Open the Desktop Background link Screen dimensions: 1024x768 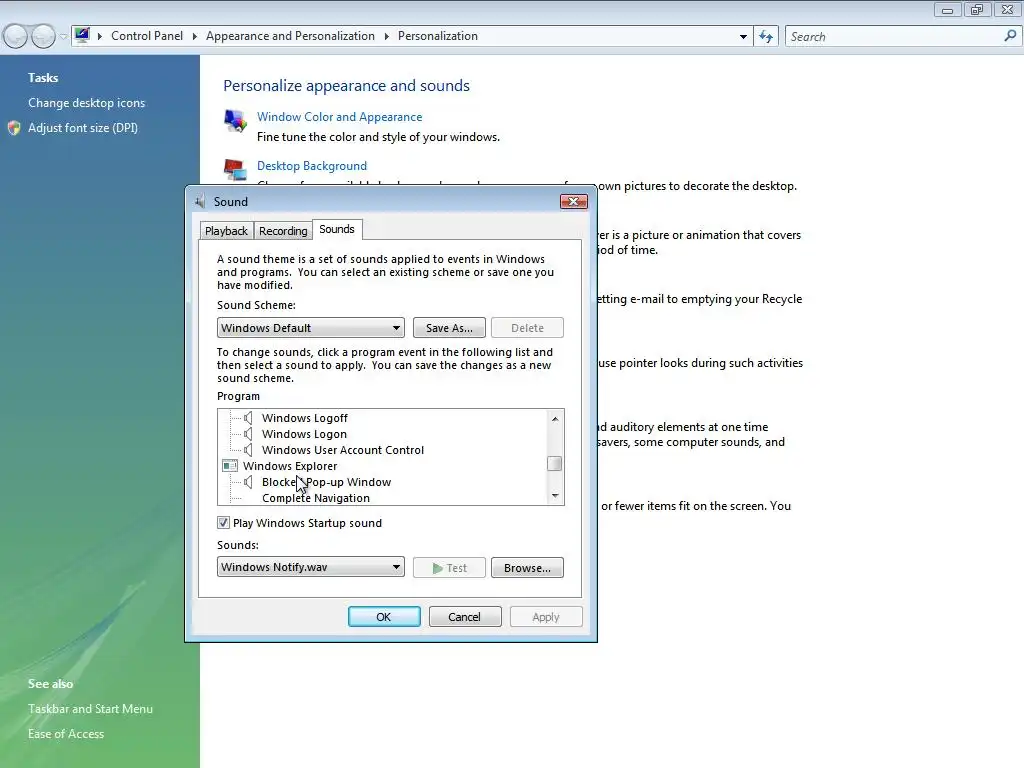tap(312, 166)
